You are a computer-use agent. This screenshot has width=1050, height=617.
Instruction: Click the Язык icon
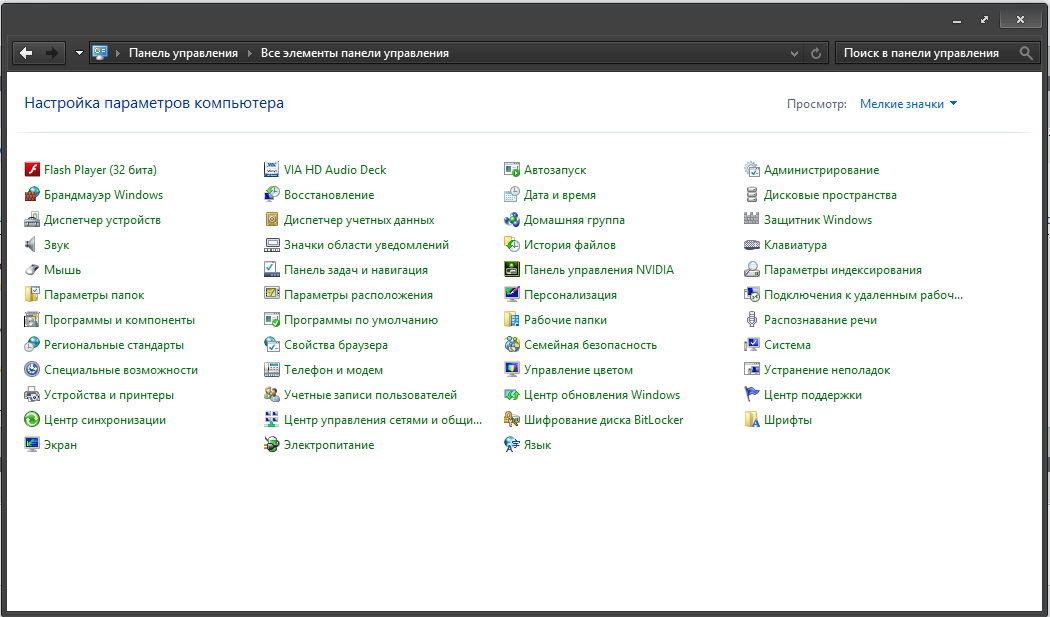[x=512, y=445]
